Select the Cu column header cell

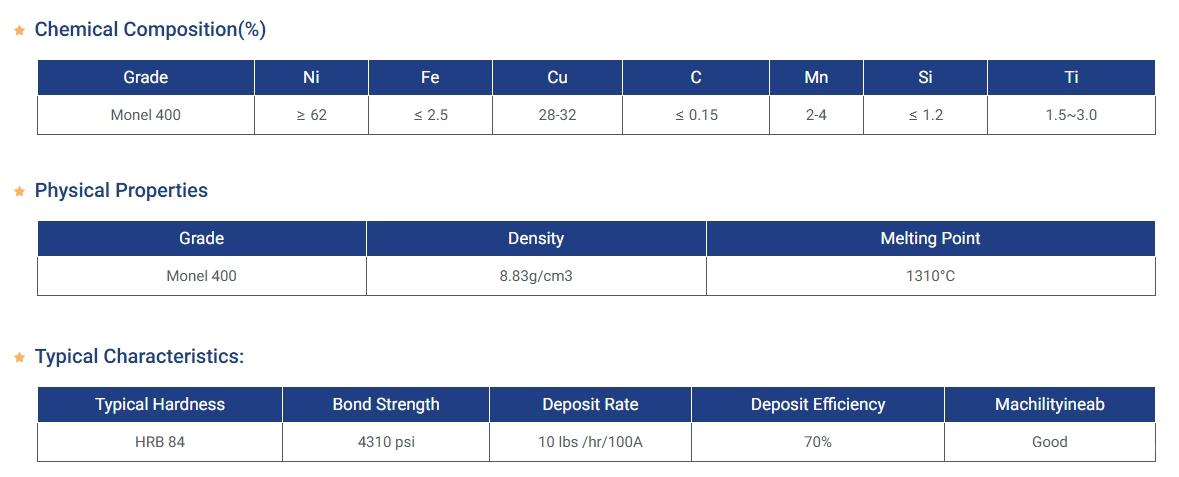[558, 77]
